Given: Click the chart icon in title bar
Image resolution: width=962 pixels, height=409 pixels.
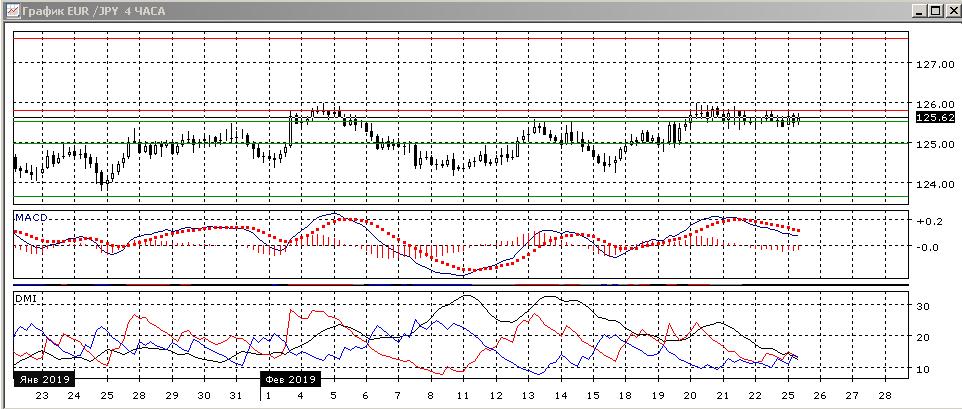Looking at the screenshot, I should click(11, 11).
